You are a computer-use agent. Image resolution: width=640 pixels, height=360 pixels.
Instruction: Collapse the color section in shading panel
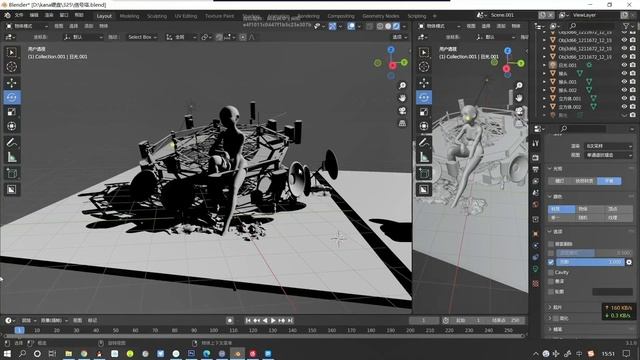click(x=550, y=197)
